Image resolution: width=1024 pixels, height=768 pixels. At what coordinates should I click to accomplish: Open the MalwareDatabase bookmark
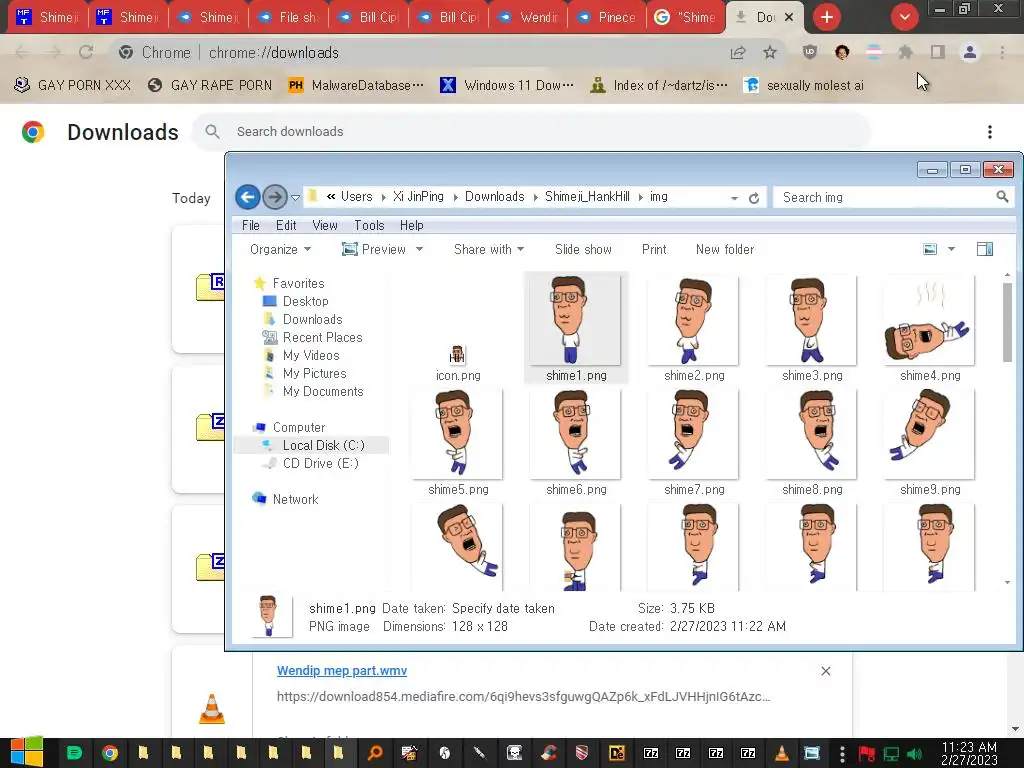click(x=357, y=86)
